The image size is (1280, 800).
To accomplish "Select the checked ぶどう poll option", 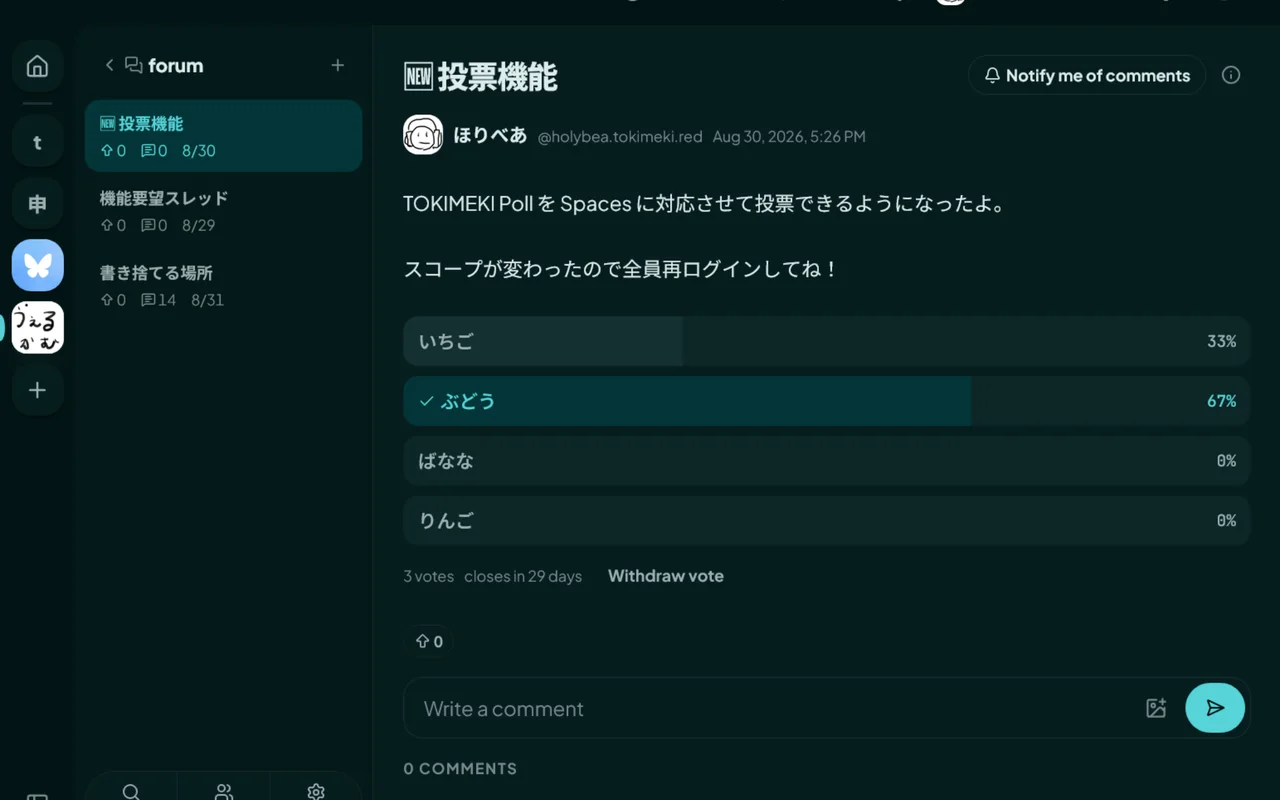I will (826, 401).
